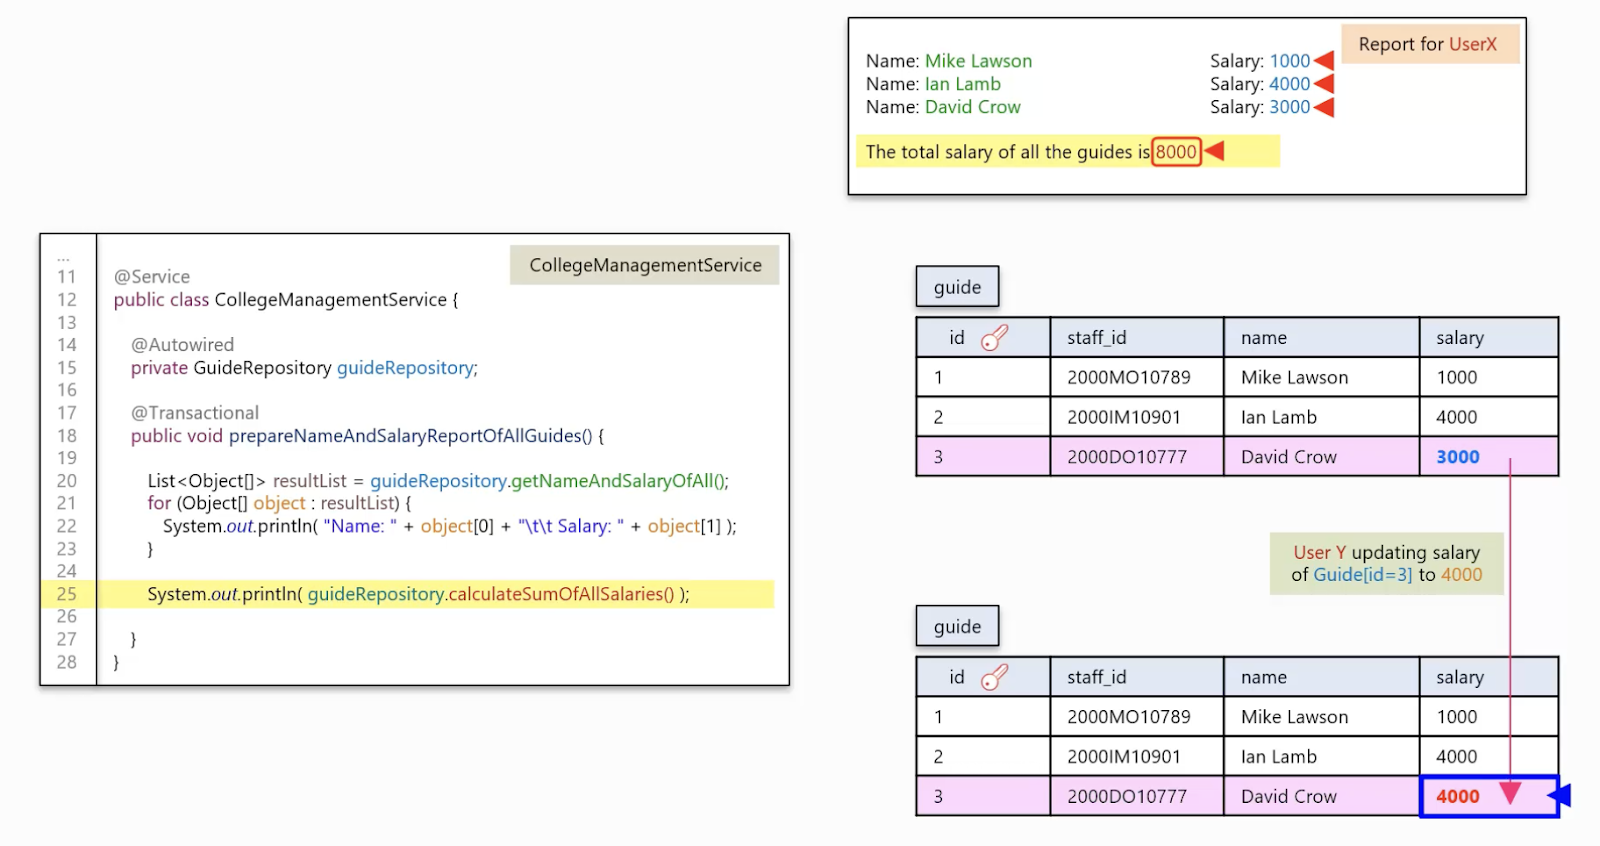Select the 'Report for UserX' label

1430,44
